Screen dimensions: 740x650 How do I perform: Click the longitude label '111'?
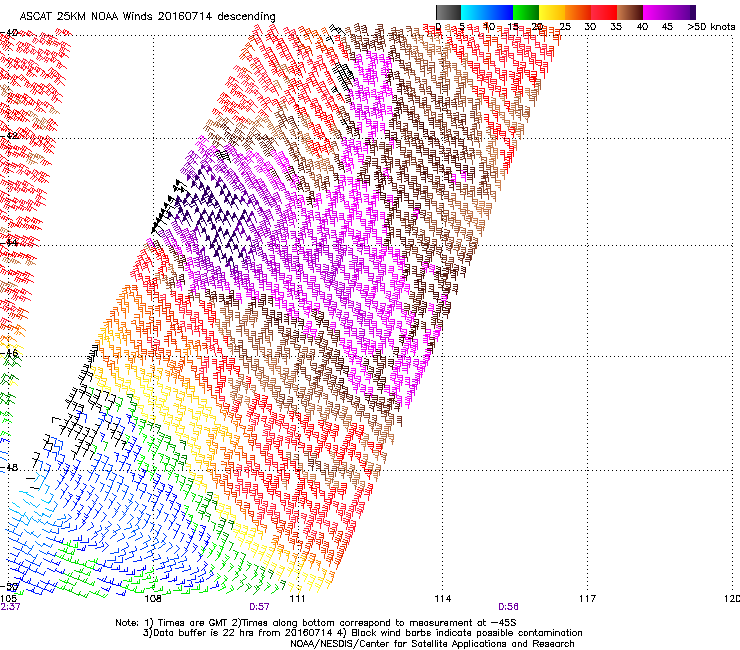coord(297,599)
